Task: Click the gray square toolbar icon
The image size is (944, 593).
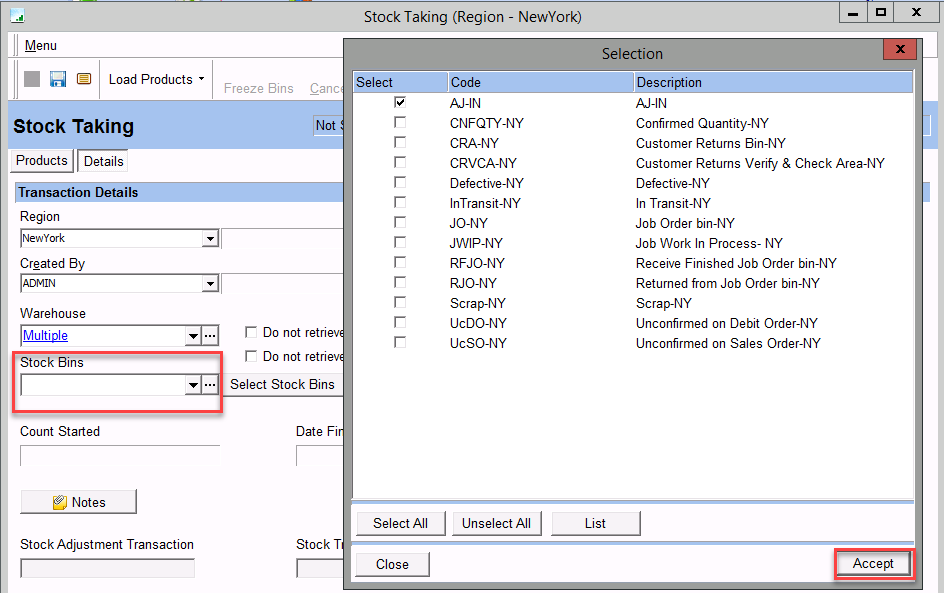Action: click(32, 79)
